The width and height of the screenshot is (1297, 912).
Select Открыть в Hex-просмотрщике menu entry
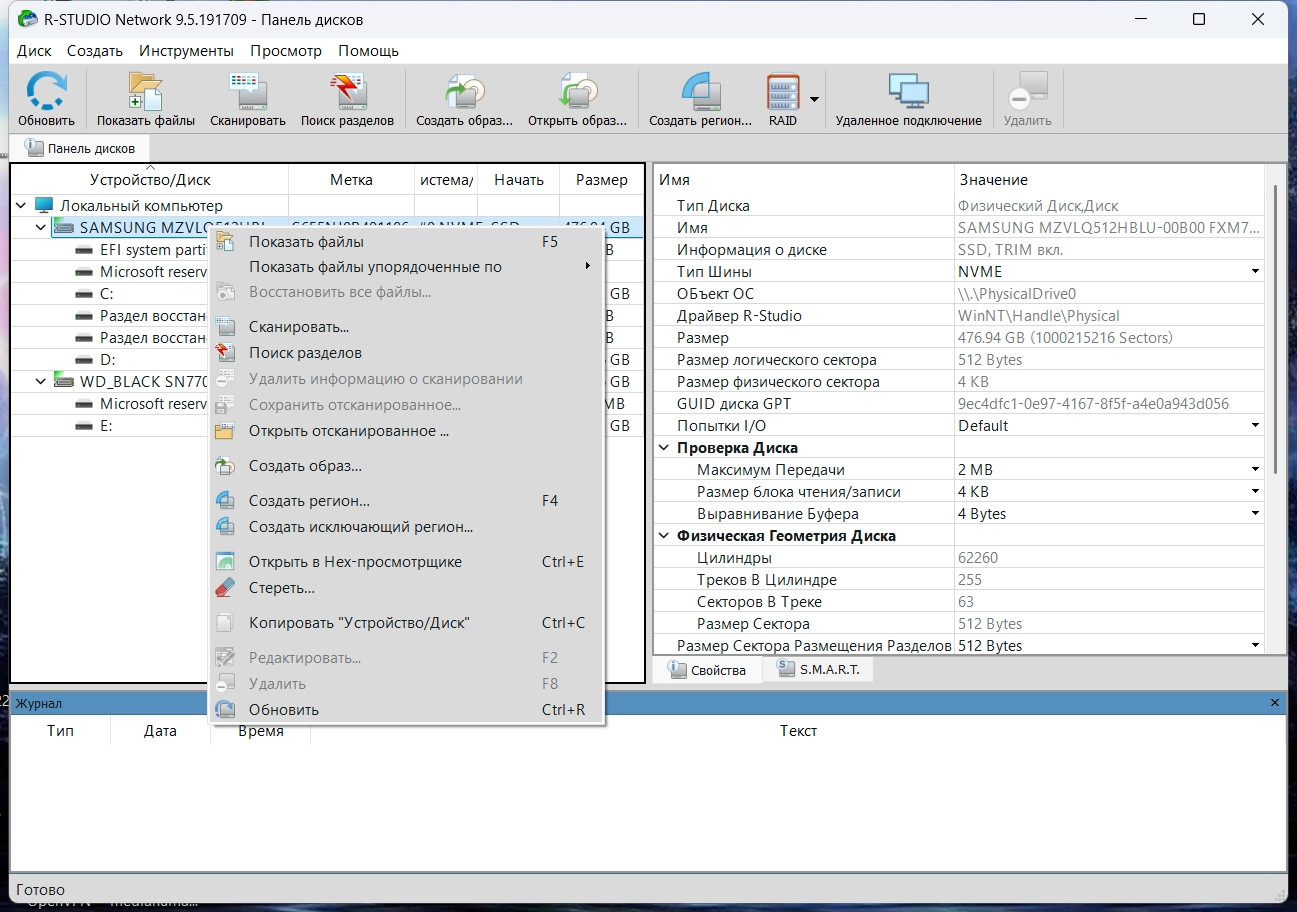355,562
